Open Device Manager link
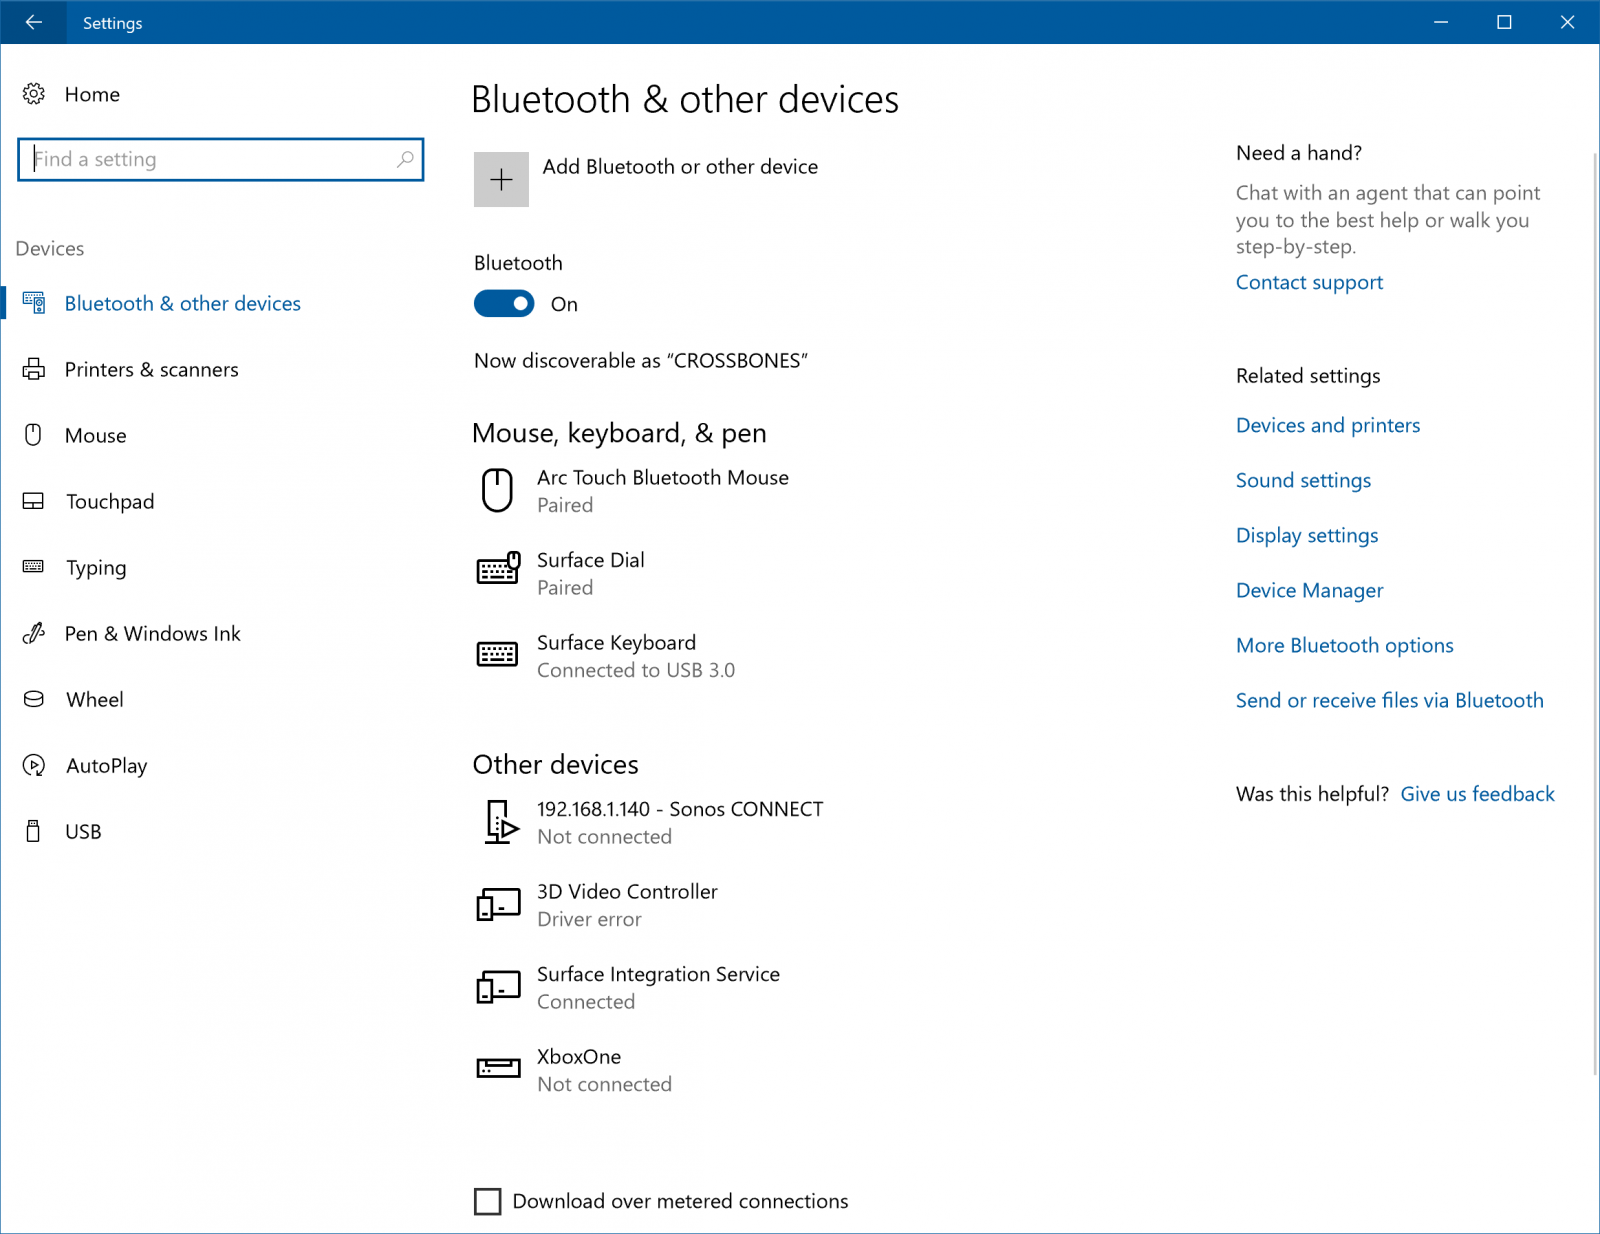Viewport: 1600px width, 1234px height. click(1309, 590)
